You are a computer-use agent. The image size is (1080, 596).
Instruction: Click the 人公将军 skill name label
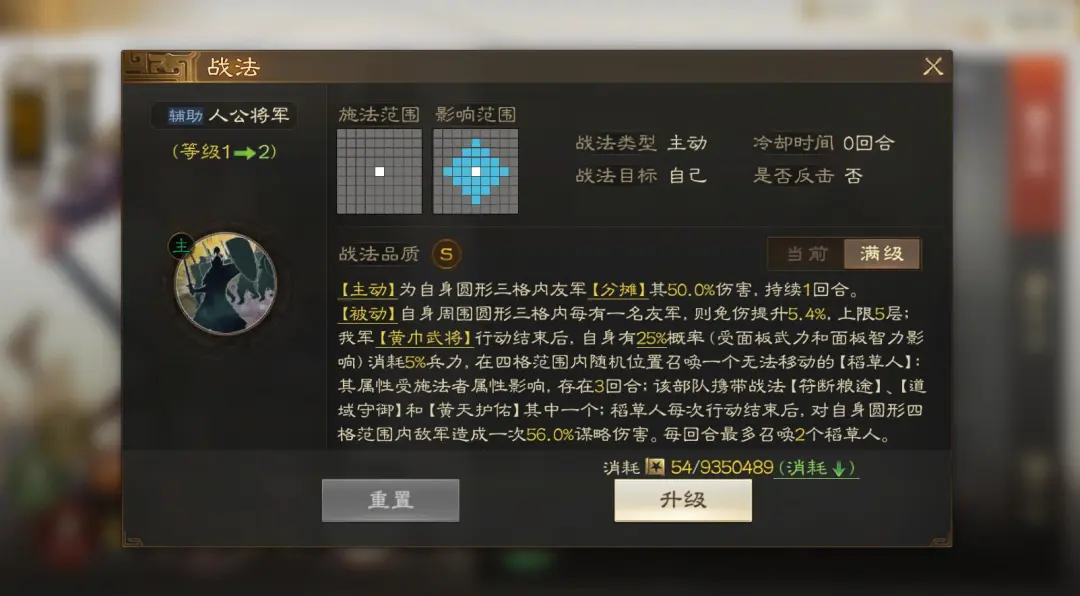[x=249, y=116]
